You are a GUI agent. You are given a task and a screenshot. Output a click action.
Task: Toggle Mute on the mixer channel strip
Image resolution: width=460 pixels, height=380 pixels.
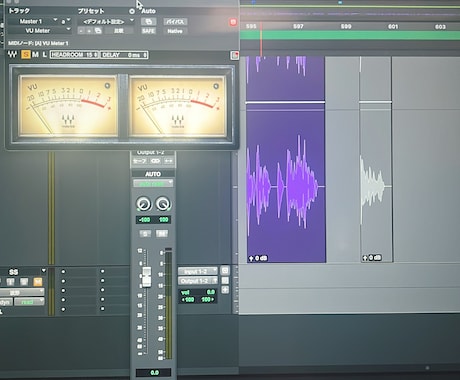(x=162, y=234)
